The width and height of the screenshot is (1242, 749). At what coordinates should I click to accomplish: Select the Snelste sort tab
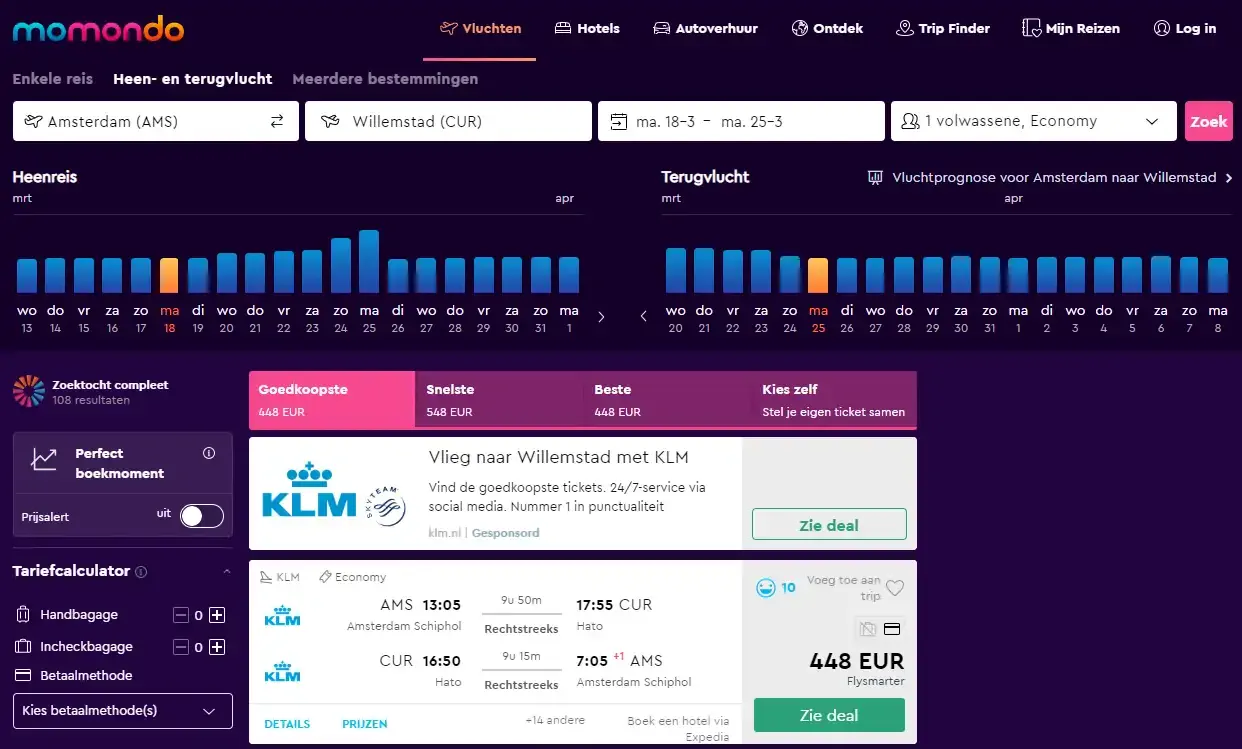pyautogui.click(x=499, y=400)
